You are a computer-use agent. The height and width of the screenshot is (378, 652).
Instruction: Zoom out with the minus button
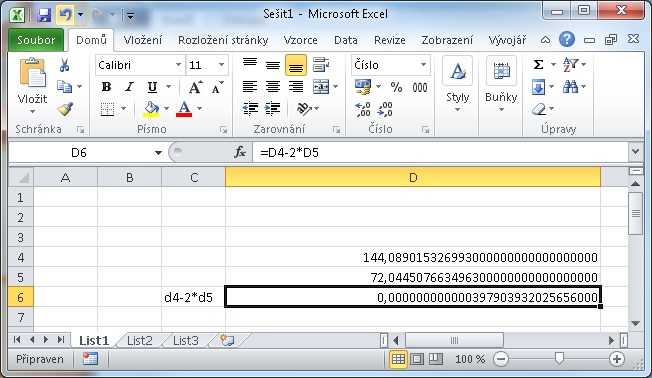tap(501, 359)
